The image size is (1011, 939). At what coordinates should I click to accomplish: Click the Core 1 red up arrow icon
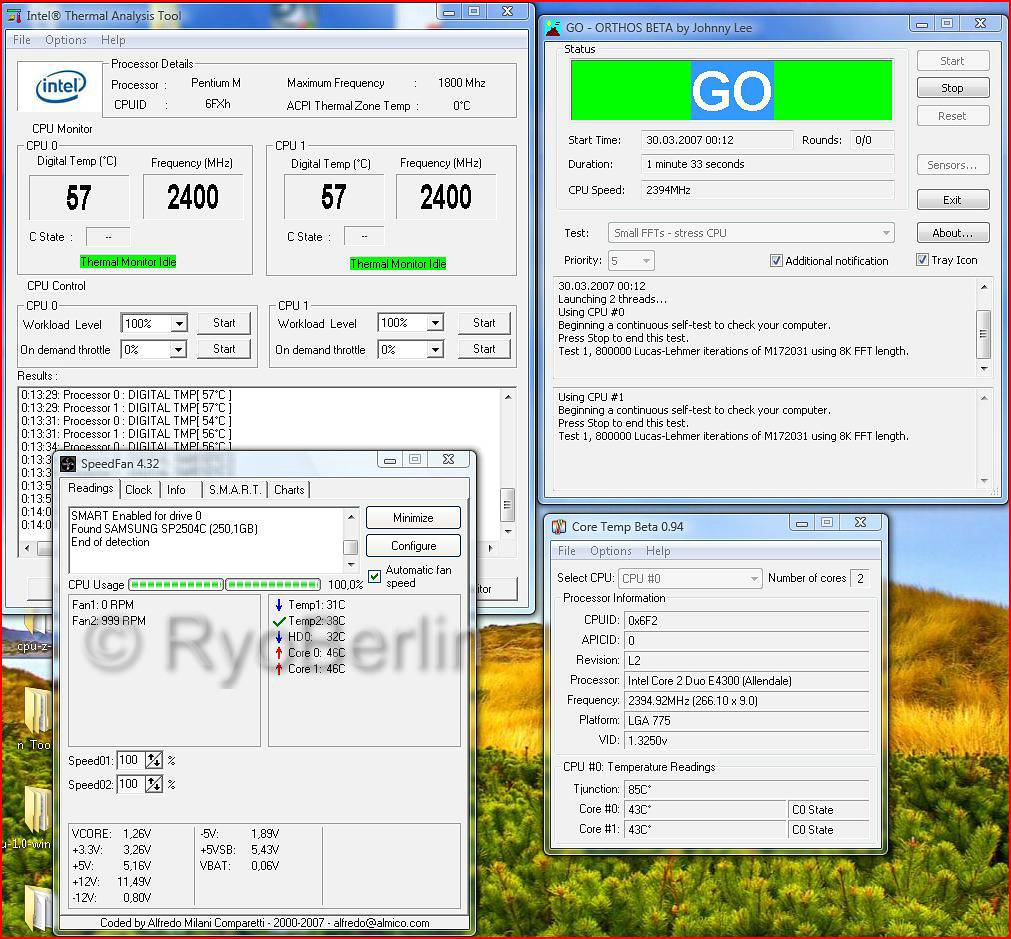(x=279, y=669)
